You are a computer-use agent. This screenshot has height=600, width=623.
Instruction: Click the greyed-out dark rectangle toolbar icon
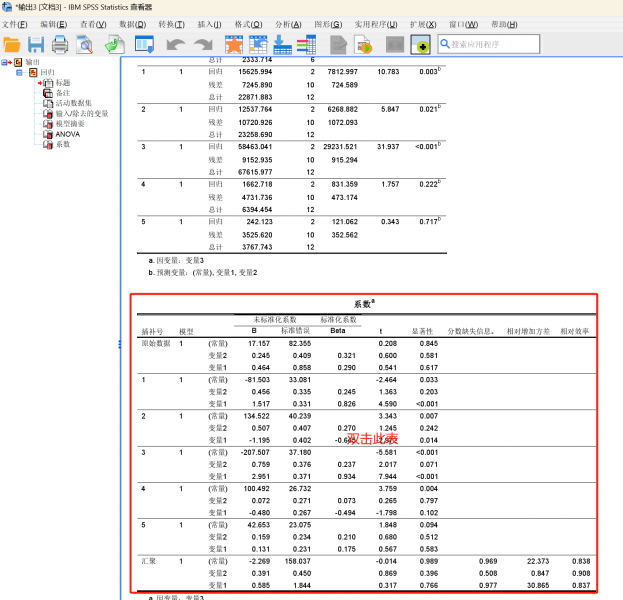pyautogui.click(x=395, y=45)
